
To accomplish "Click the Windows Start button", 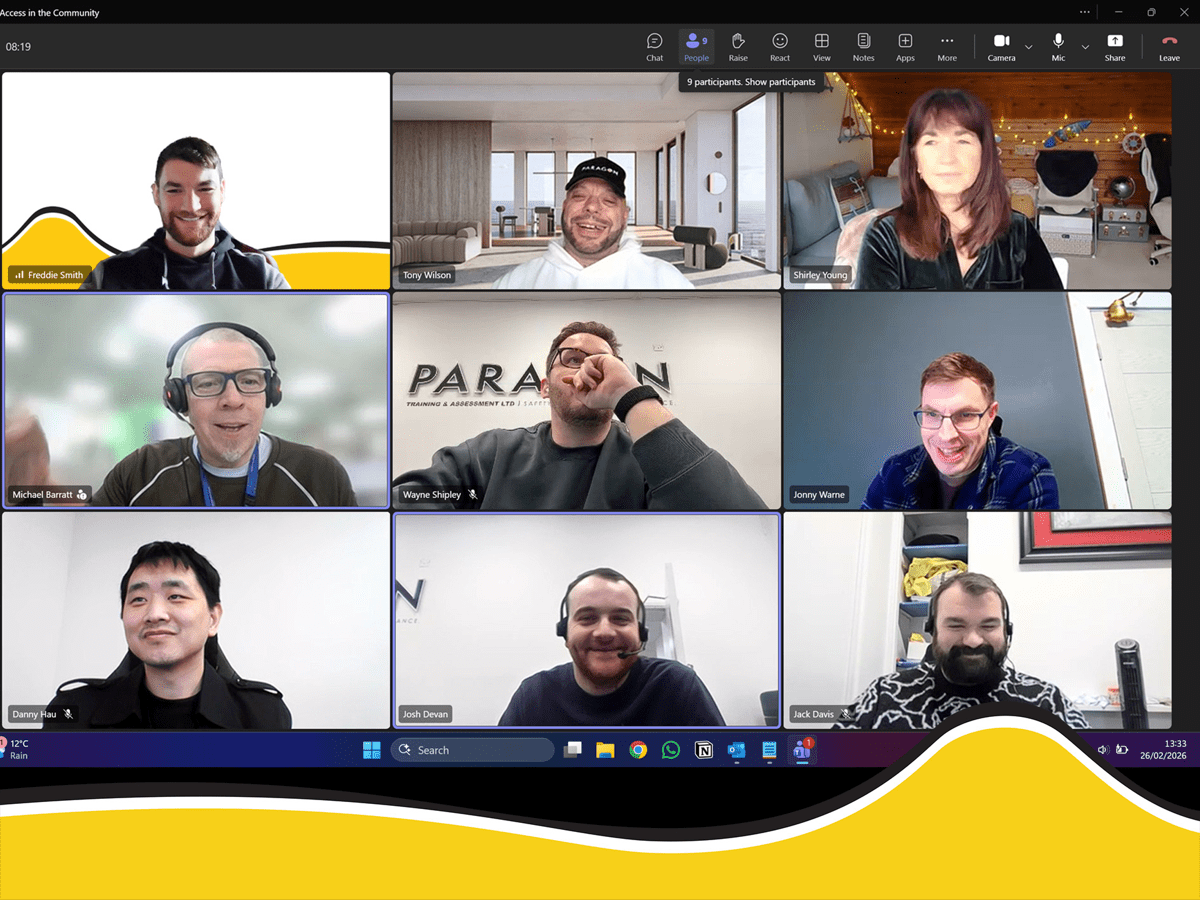I will (x=371, y=750).
